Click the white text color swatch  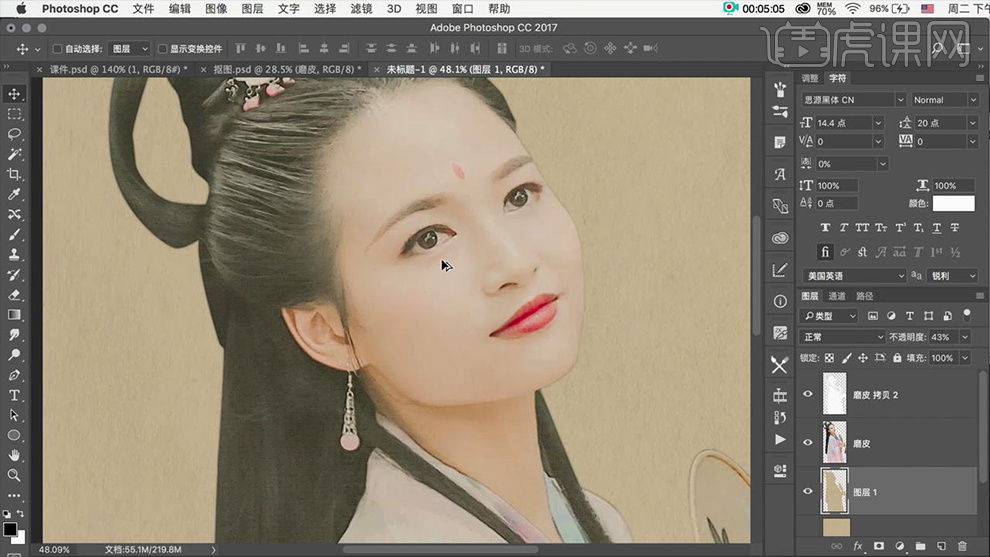point(953,203)
